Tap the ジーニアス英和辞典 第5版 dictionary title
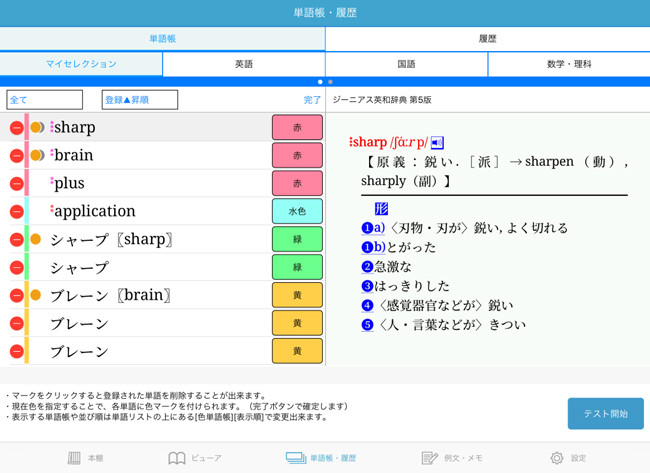 [382, 100]
